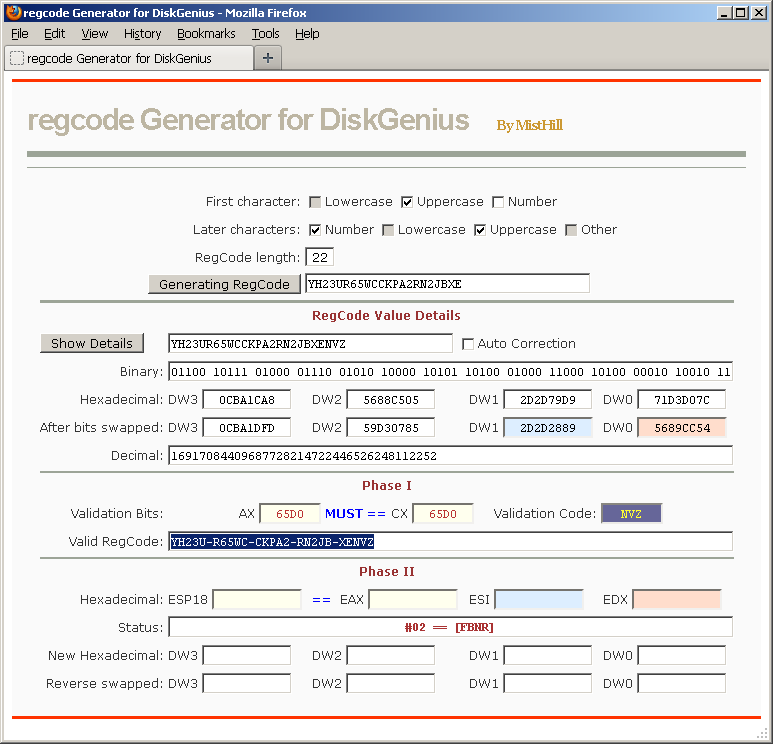The height and width of the screenshot is (744, 773).
Task: Focus New Hexadecimal DW3 field
Action: [246, 656]
